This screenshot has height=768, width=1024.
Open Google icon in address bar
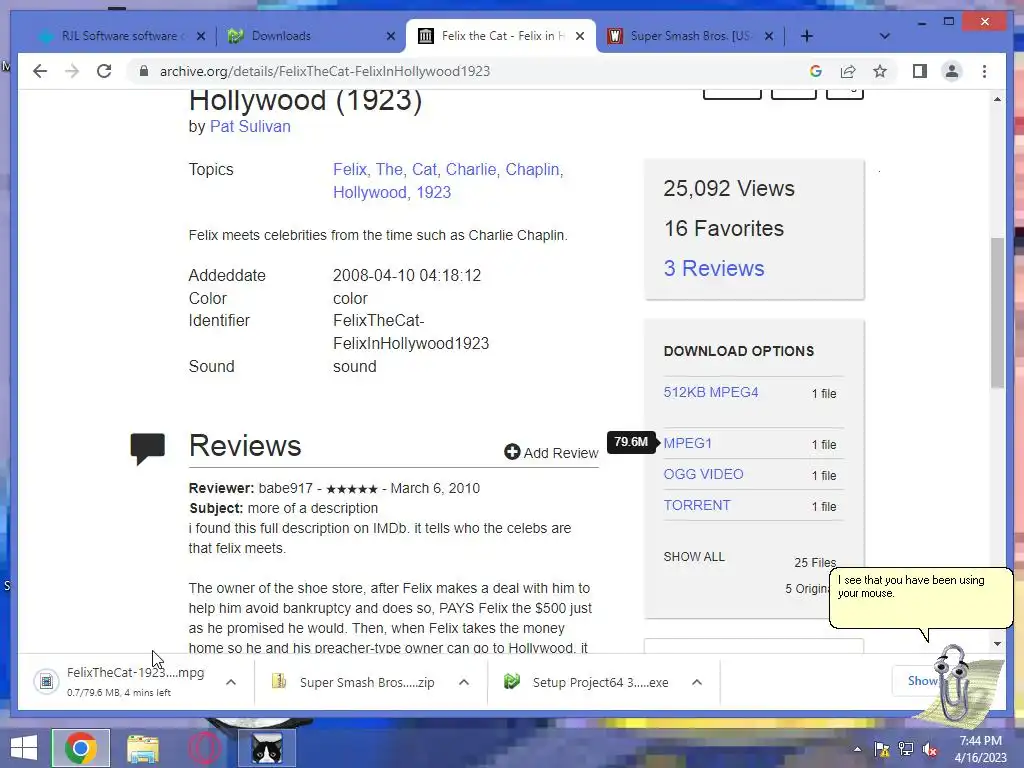[x=816, y=71]
